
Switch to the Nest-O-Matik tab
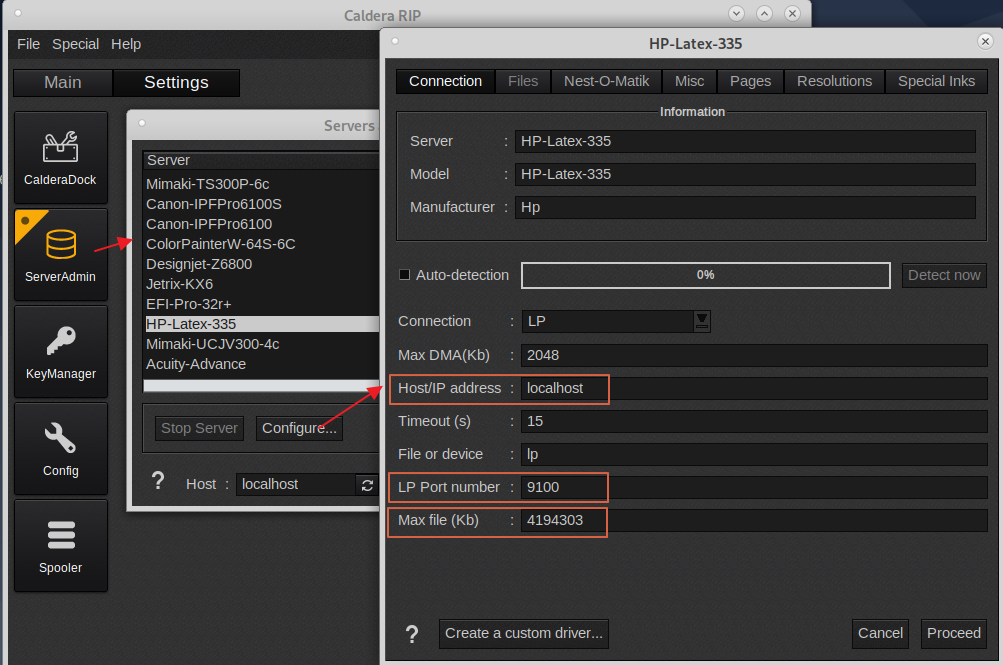click(606, 81)
